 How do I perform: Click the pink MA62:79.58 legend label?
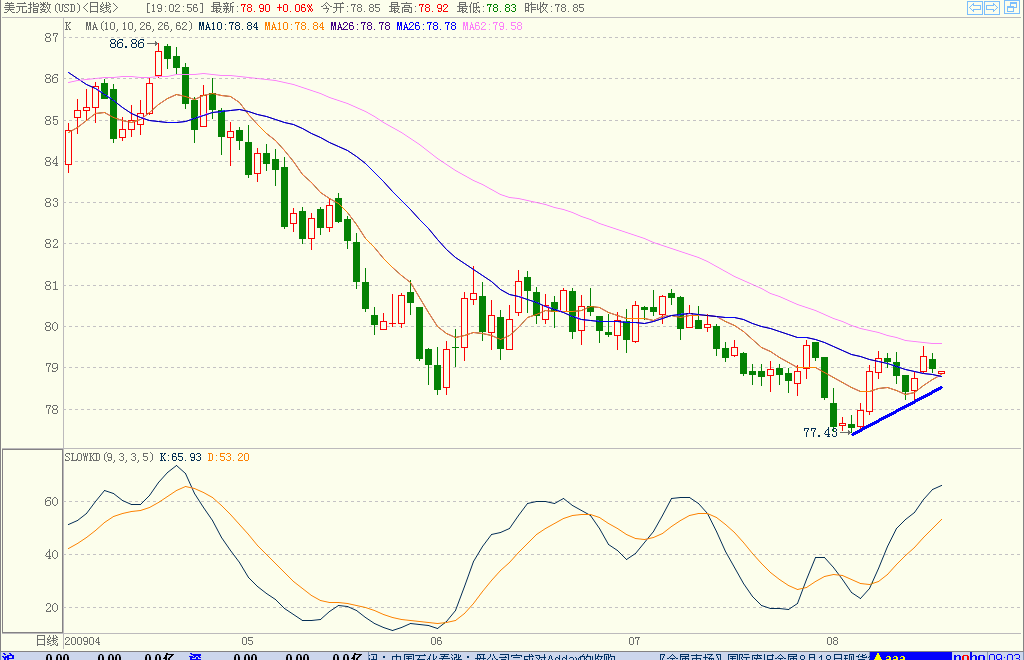pyautogui.click(x=492, y=26)
